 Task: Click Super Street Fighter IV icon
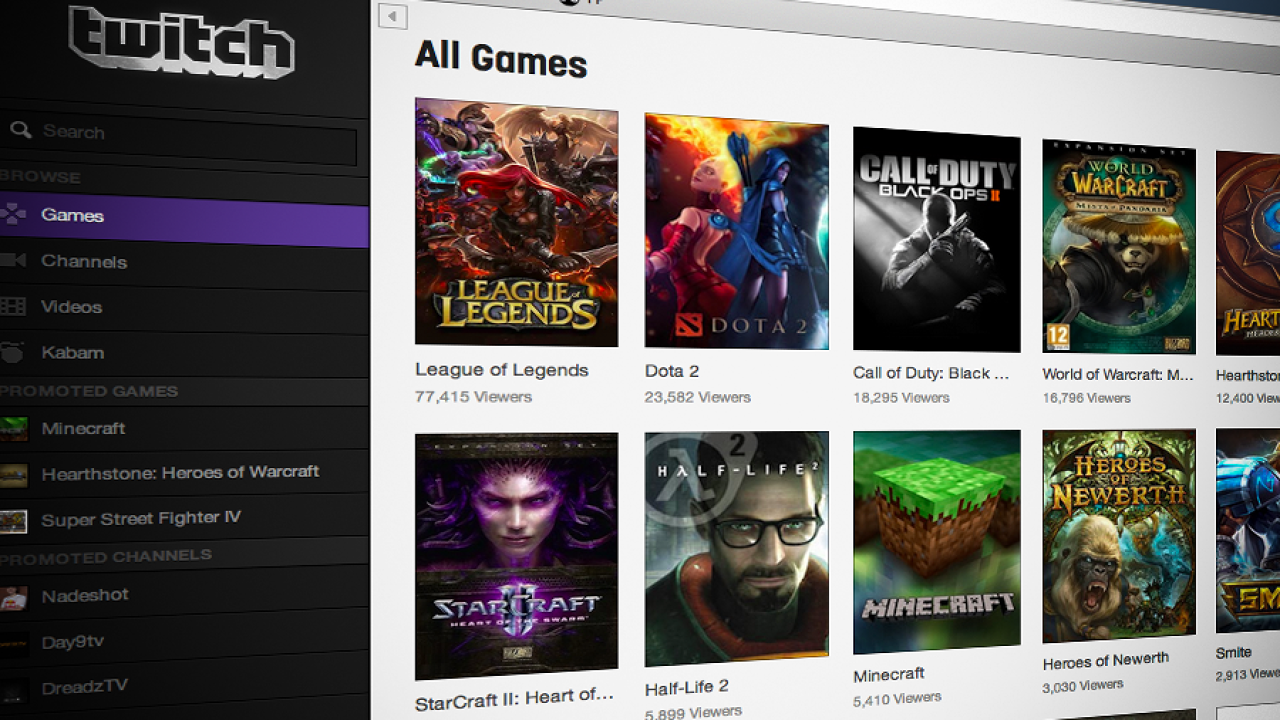coord(13,521)
